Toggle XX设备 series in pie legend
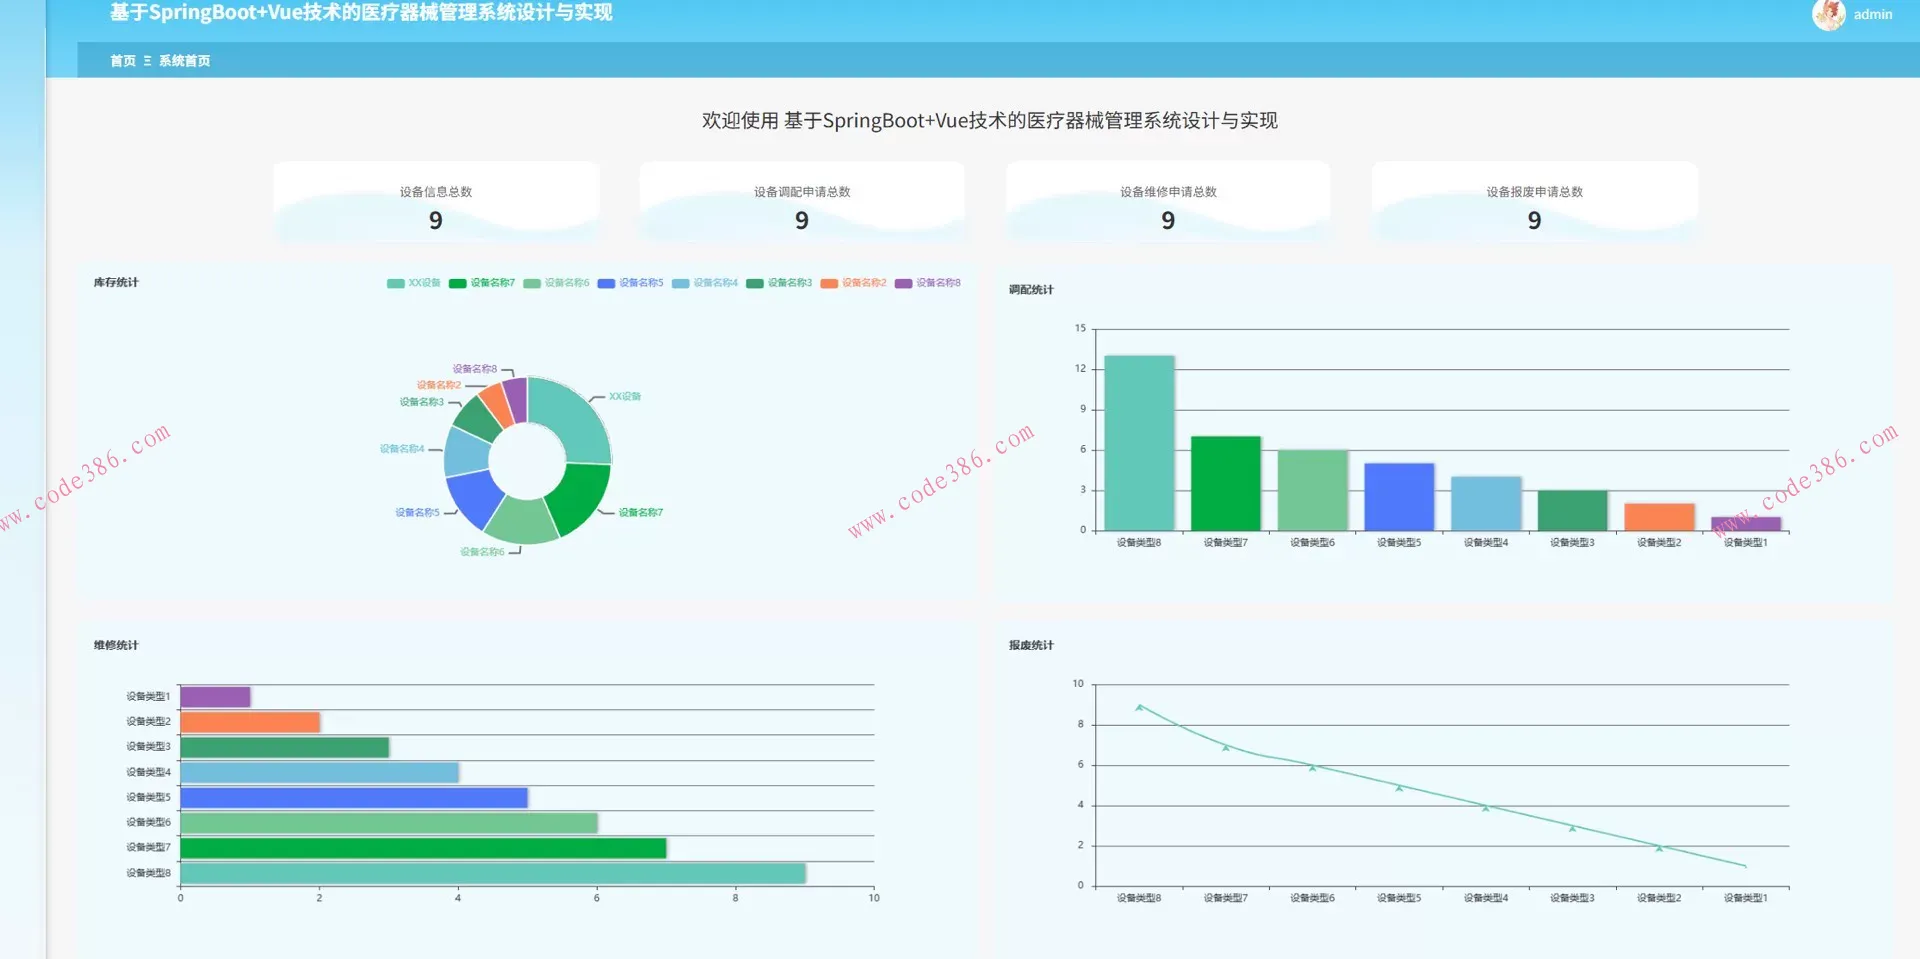This screenshot has width=1920, height=959. click(414, 283)
